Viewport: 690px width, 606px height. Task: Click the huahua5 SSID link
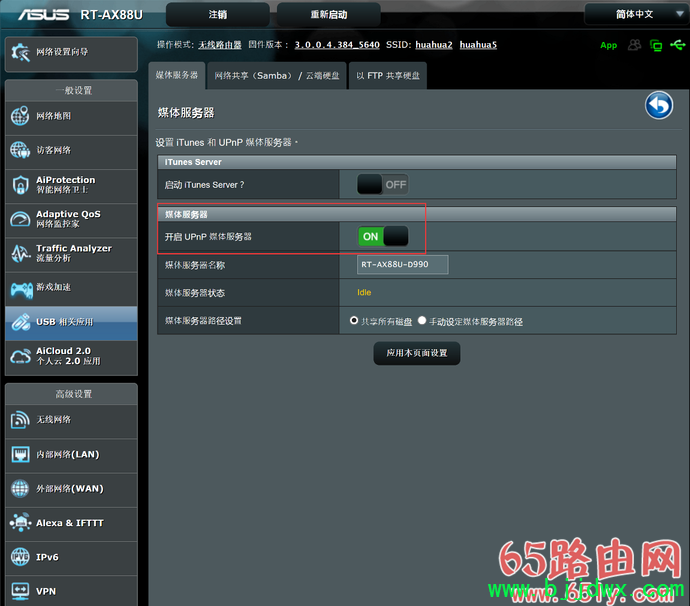[x=478, y=45]
